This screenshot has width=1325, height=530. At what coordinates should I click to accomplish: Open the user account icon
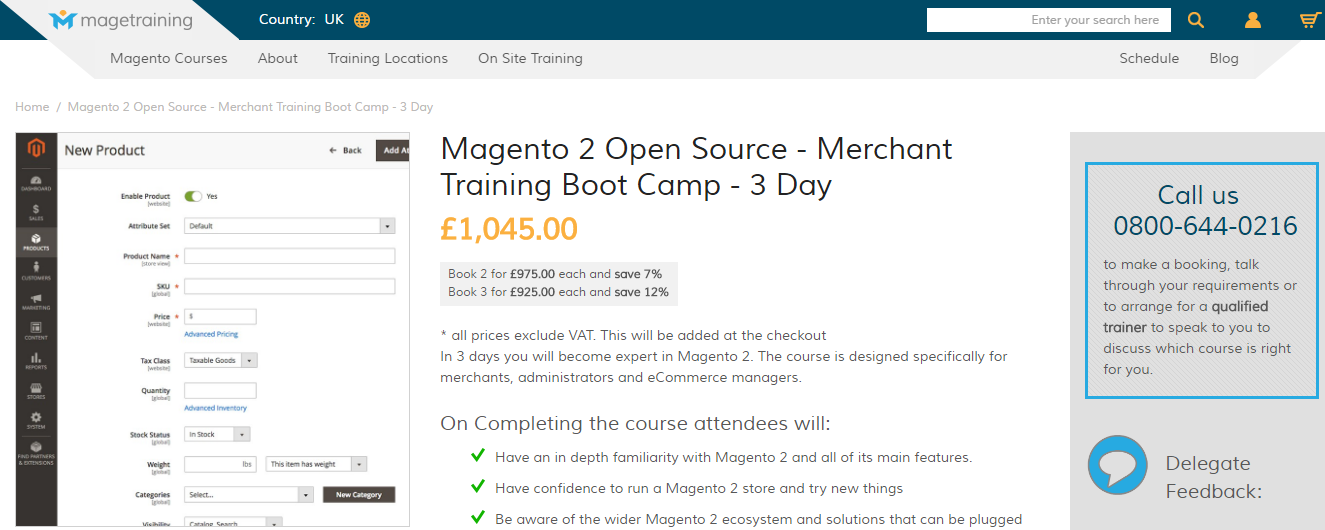coord(1253,20)
